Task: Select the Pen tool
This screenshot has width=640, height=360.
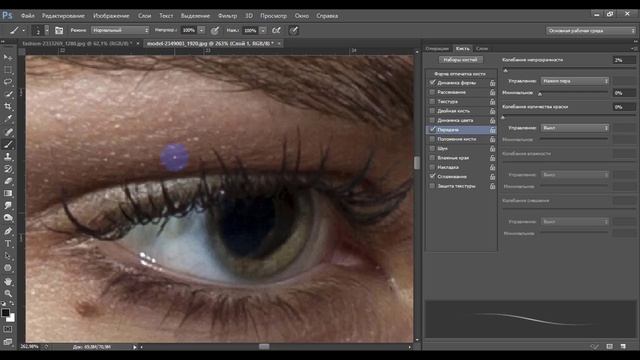Action: [x=8, y=231]
